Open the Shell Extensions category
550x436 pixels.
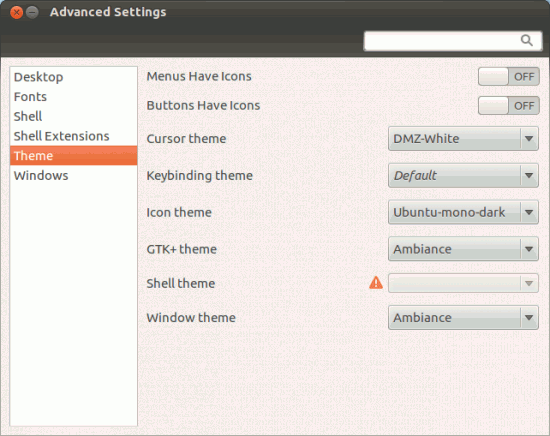(x=74, y=136)
